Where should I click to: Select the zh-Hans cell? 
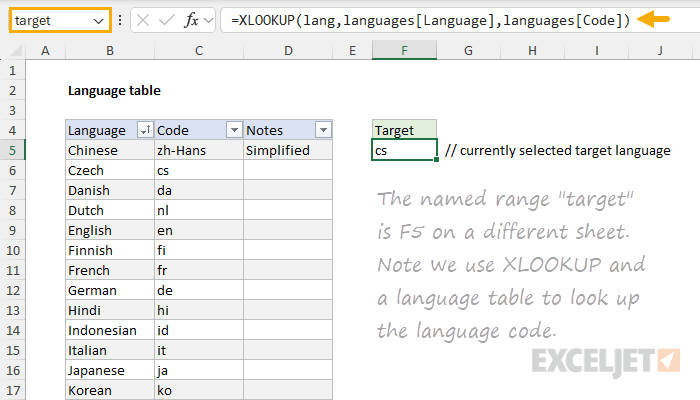199,150
